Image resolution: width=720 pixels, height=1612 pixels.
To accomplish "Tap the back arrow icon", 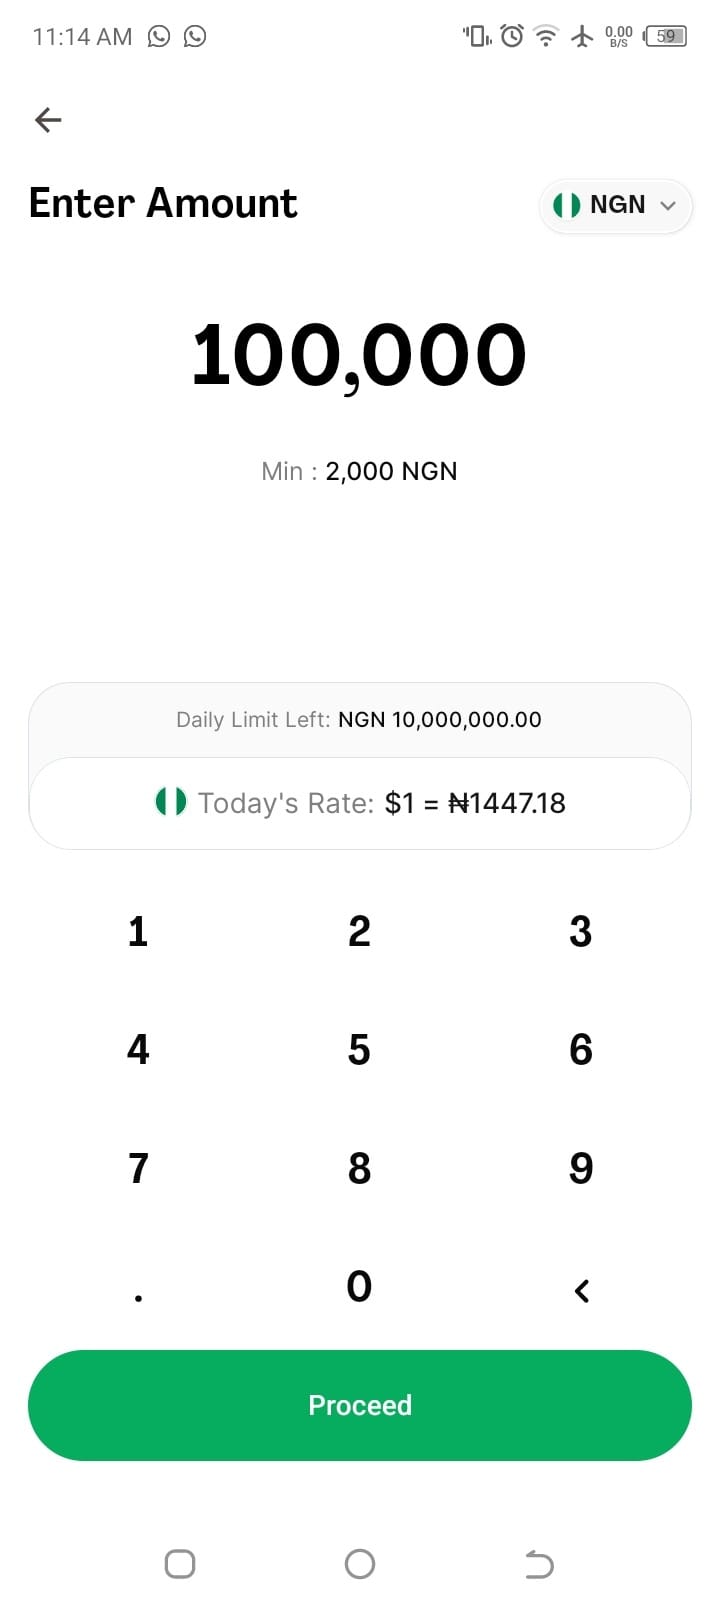I will [x=48, y=121].
